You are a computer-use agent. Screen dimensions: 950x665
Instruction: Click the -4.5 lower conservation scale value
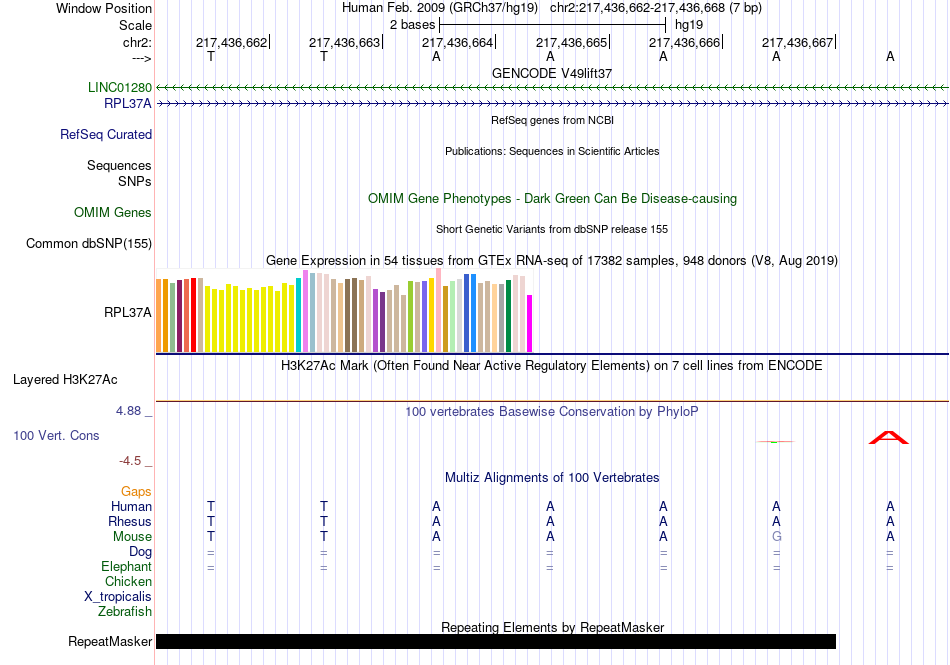pyautogui.click(x=130, y=461)
